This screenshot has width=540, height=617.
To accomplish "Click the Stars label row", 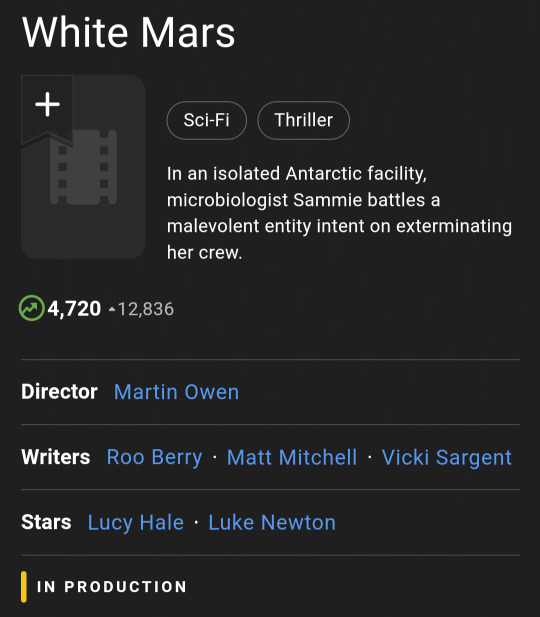I will pos(270,523).
